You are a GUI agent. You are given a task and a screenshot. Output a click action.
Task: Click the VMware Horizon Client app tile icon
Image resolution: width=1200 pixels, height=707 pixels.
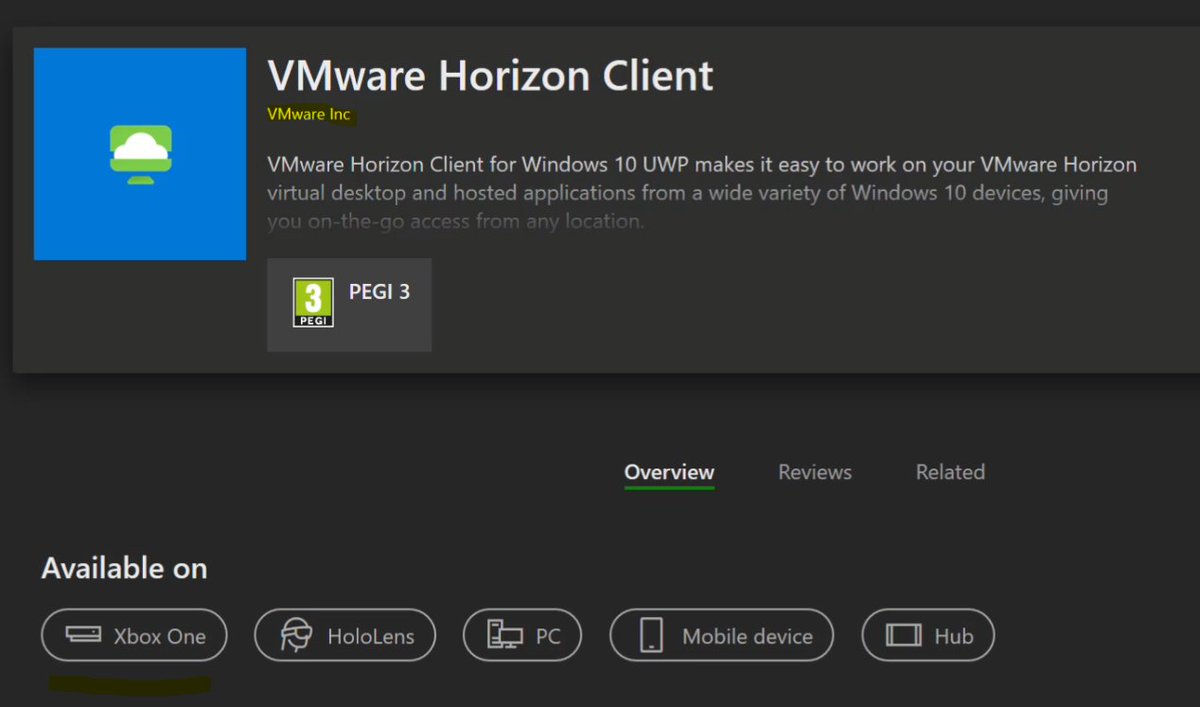point(140,154)
